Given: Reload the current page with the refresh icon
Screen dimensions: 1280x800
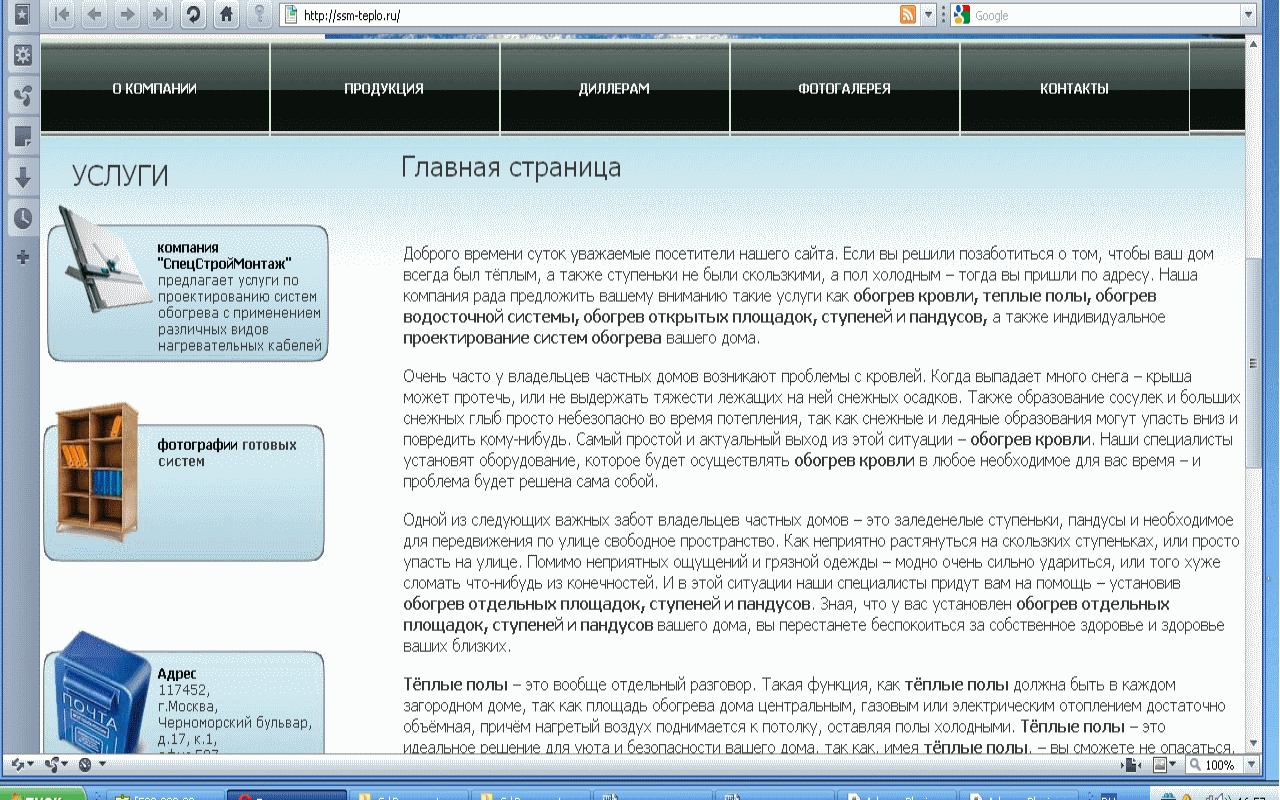Looking at the screenshot, I should coord(193,14).
